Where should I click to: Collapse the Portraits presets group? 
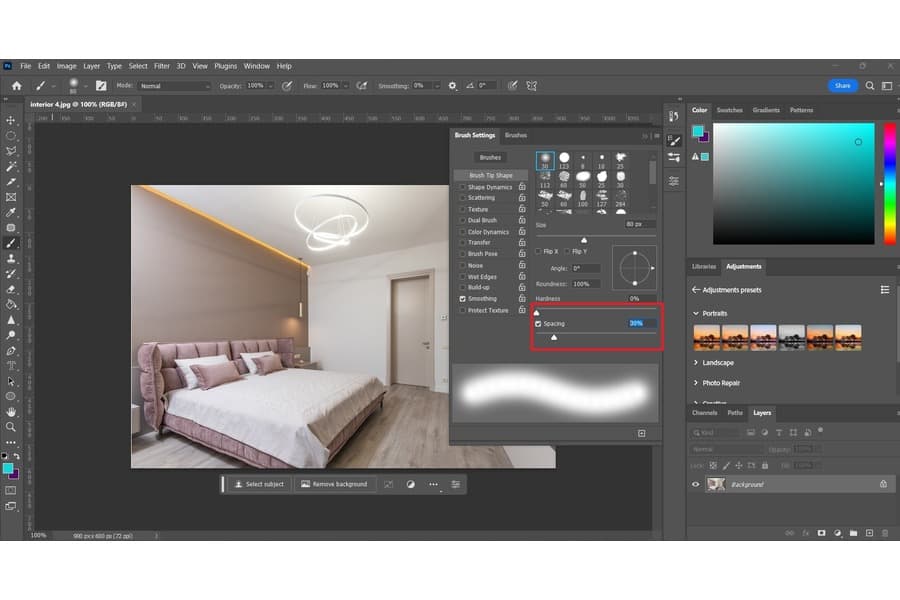tap(696, 313)
